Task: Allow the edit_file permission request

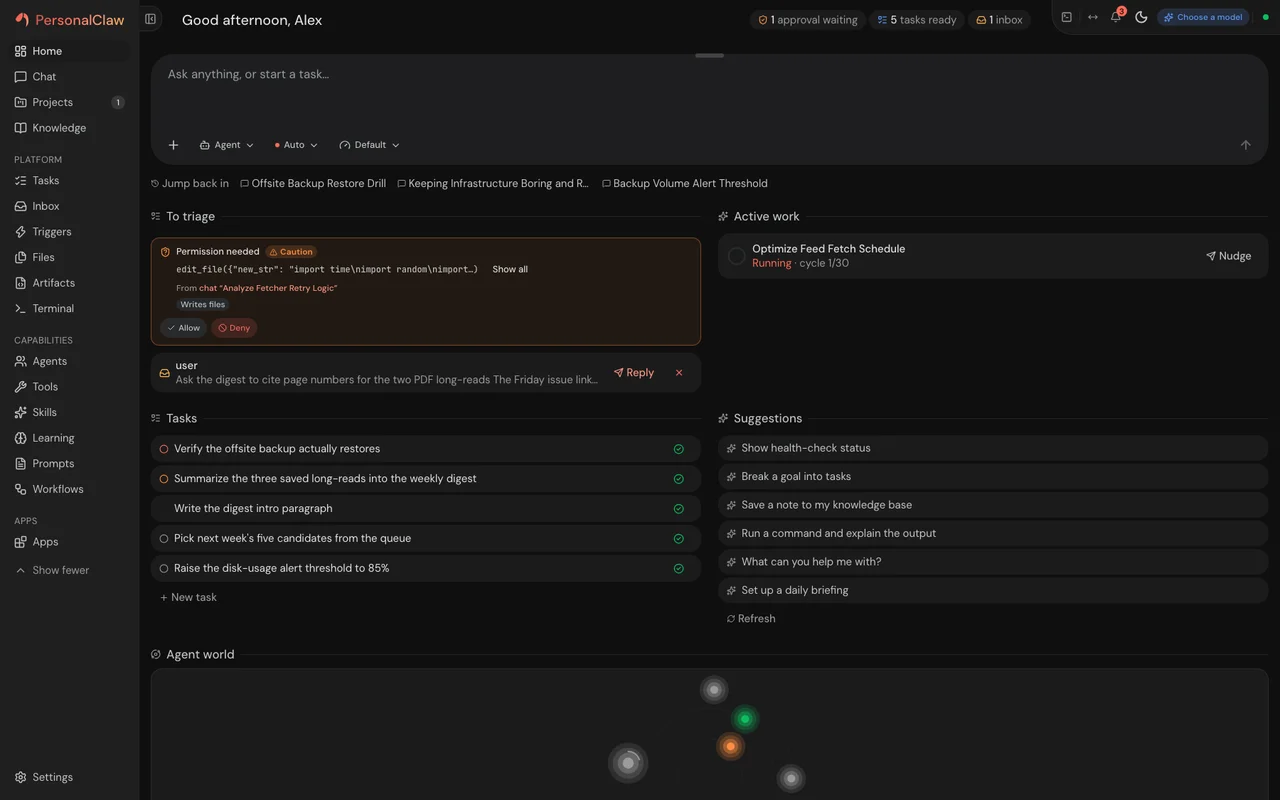Action: (183, 328)
